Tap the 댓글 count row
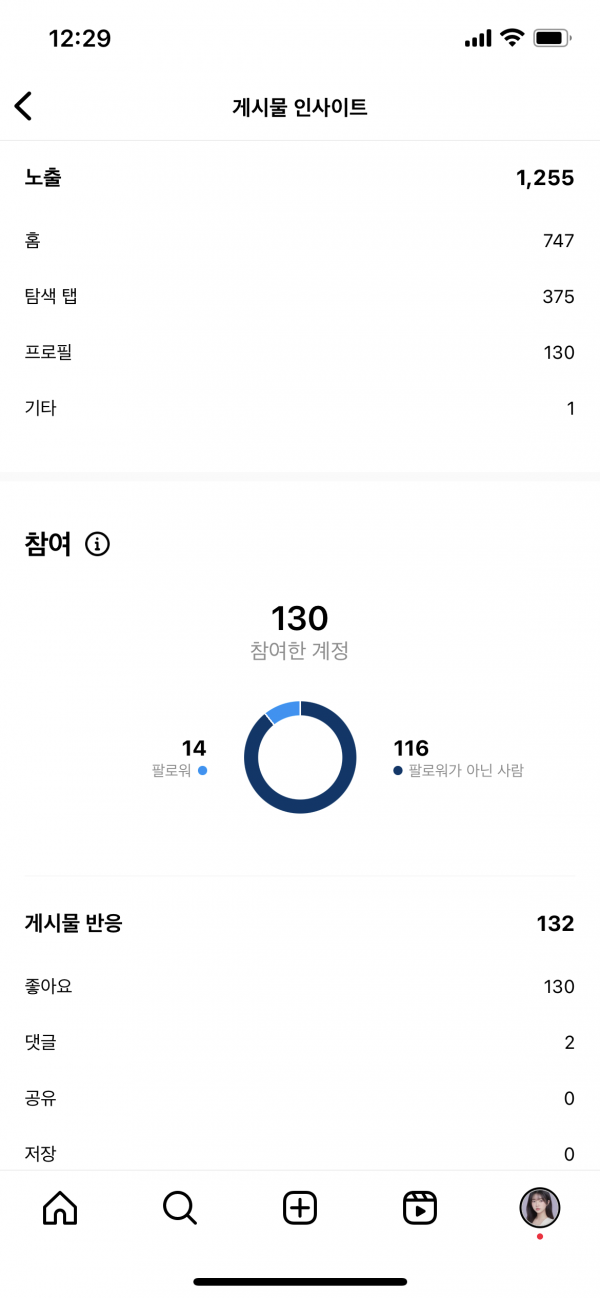The width and height of the screenshot is (600, 1298). (300, 1043)
